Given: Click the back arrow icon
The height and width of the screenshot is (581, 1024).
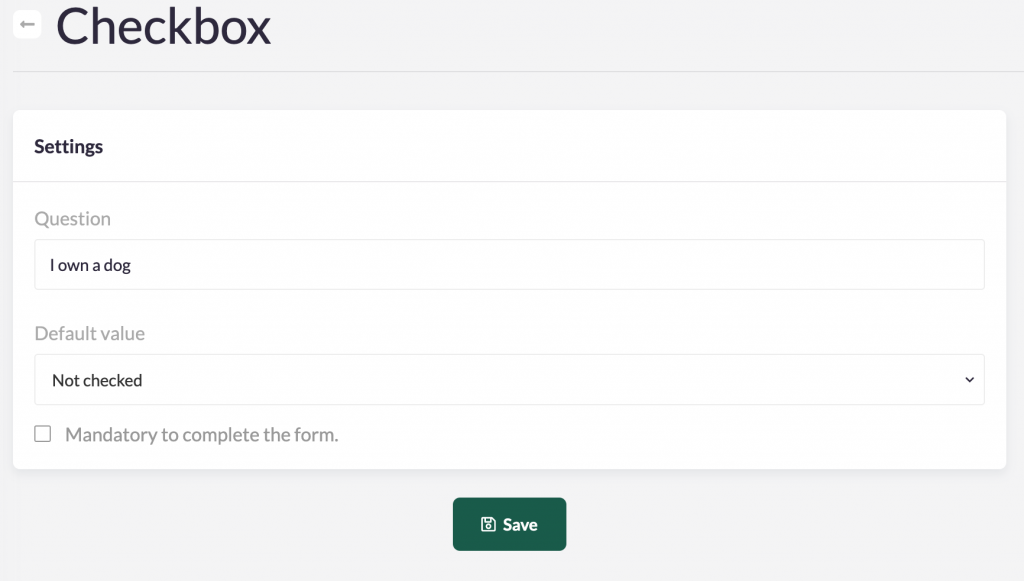Looking at the screenshot, I should pyautogui.click(x=27, y=24).
